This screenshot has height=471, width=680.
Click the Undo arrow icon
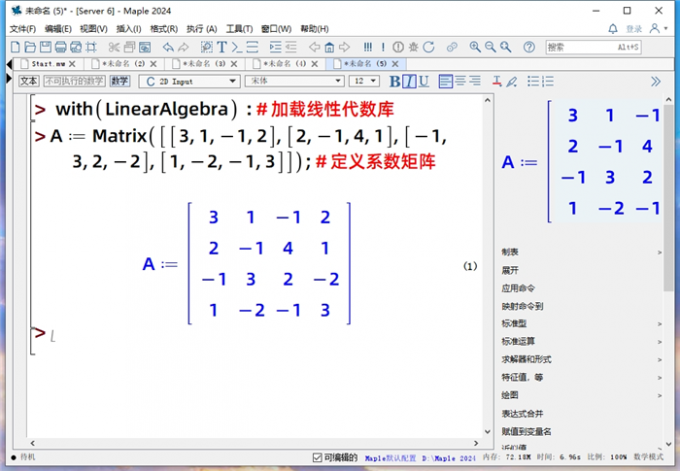(168, 47)
